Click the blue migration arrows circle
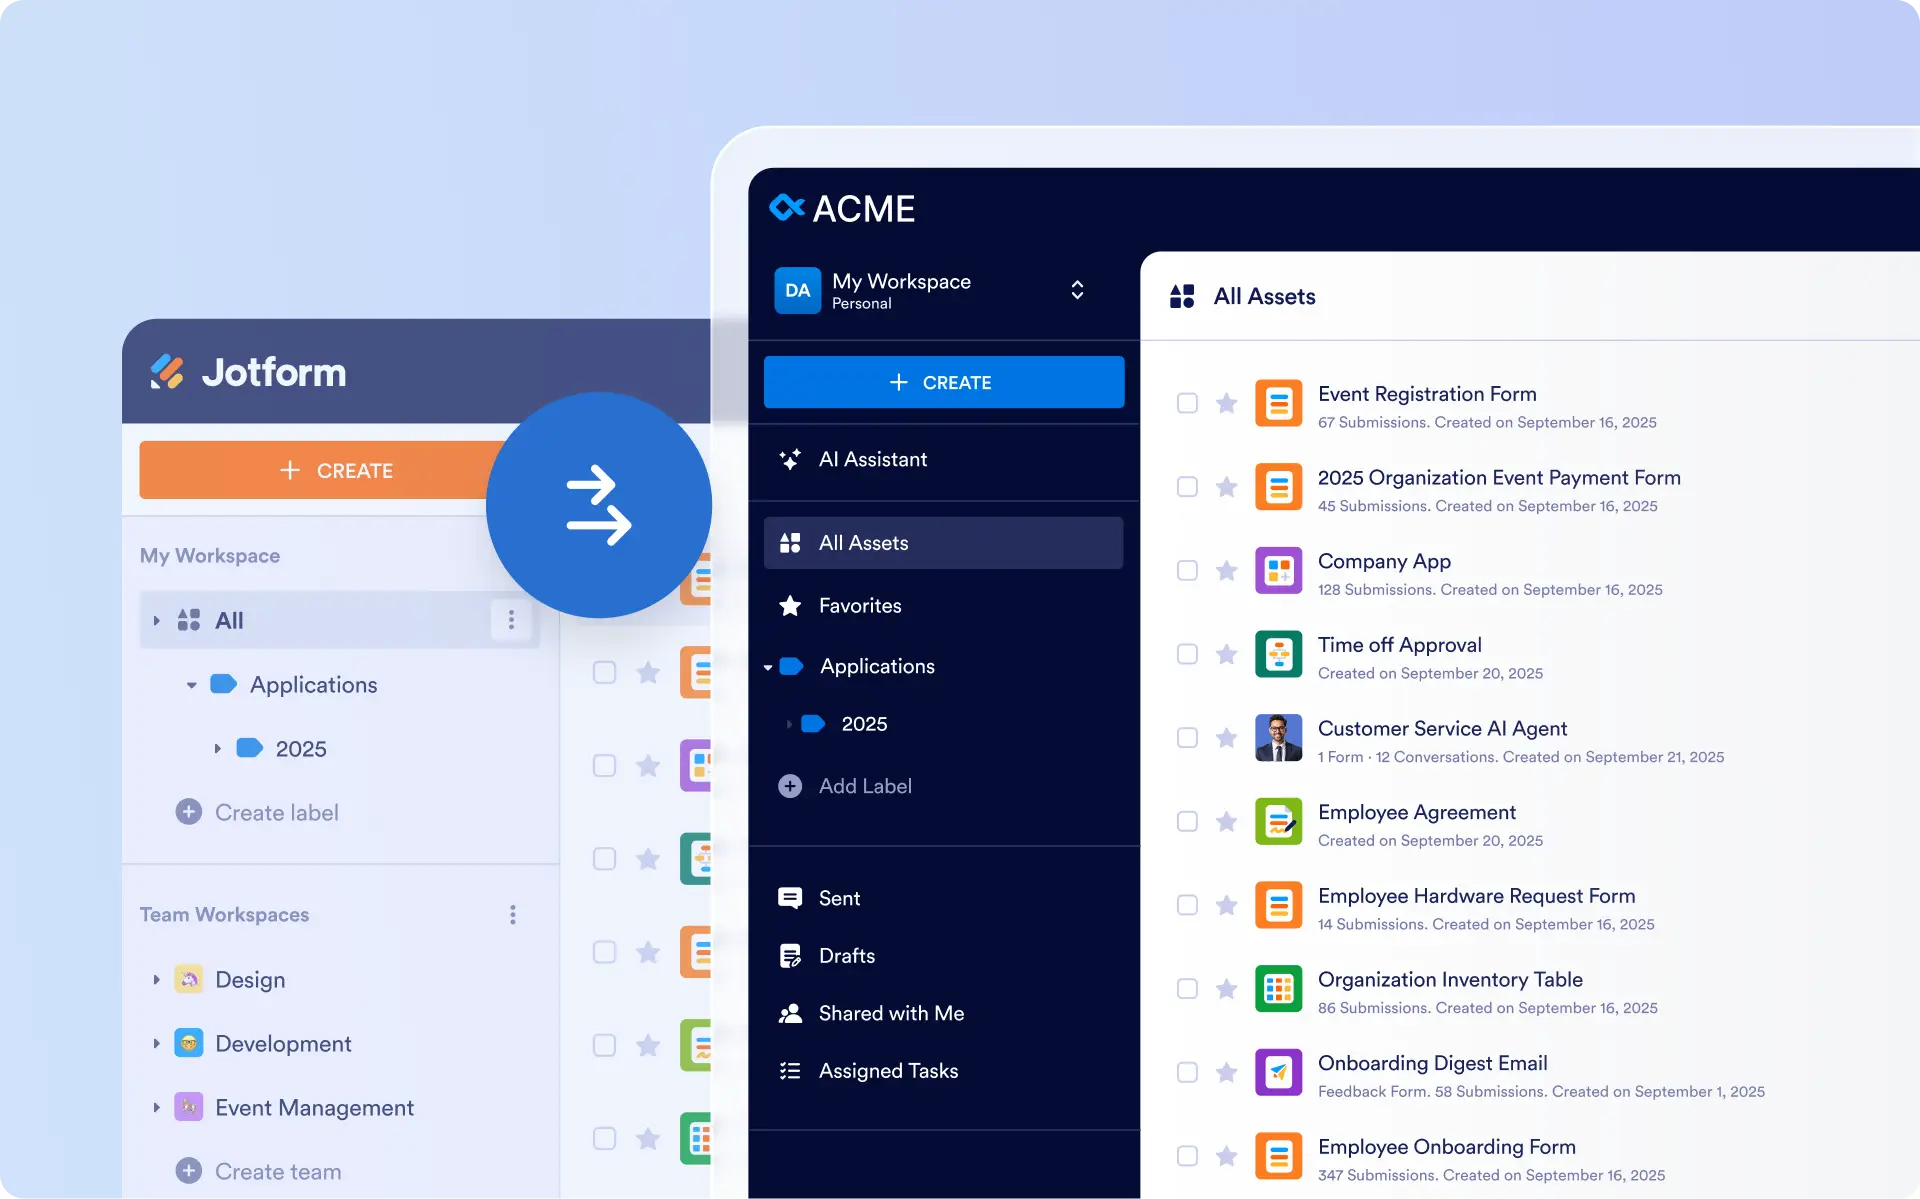Viewport: 1920px width, 1199px height. 598,505
